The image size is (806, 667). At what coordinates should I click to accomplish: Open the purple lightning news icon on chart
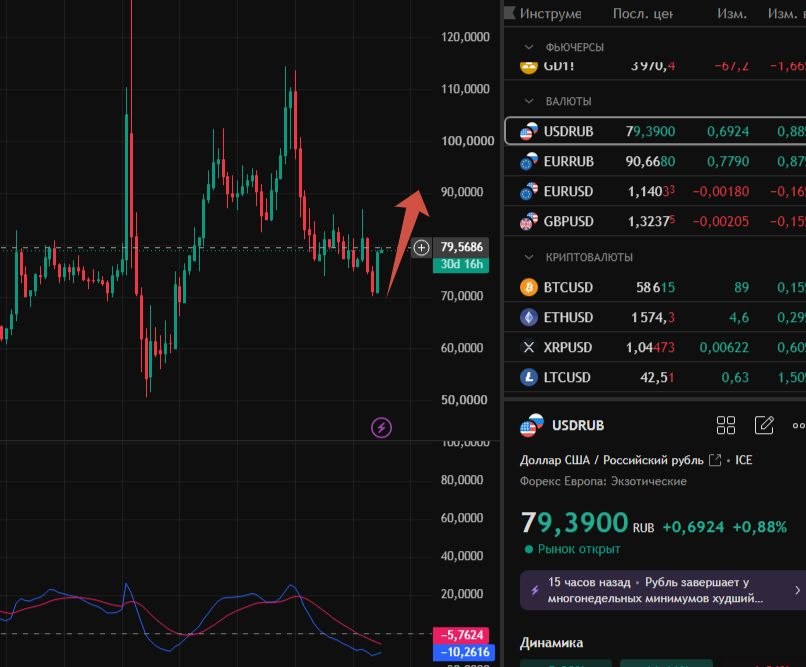[381, 428]
